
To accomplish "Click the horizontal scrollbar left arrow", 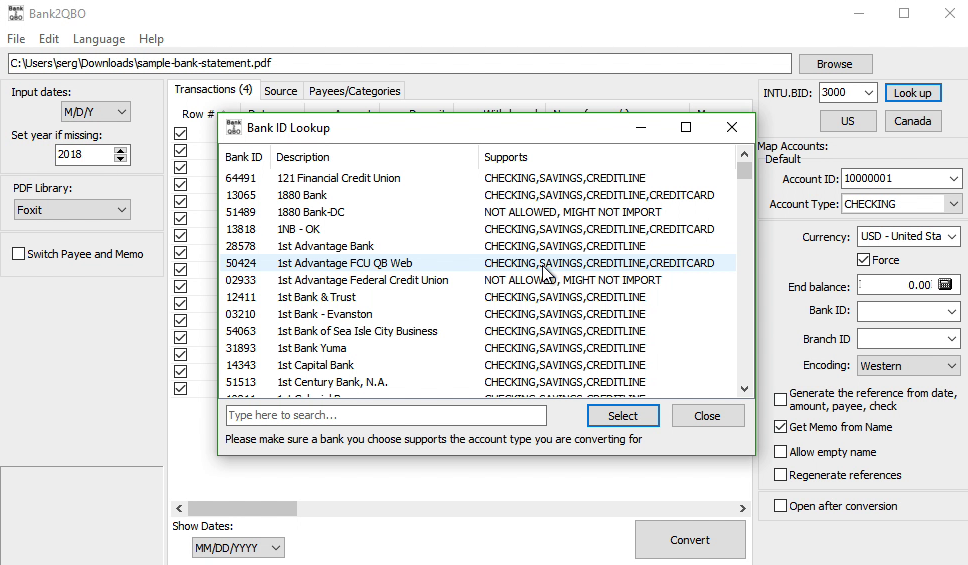I will click(x=179, y=508).
